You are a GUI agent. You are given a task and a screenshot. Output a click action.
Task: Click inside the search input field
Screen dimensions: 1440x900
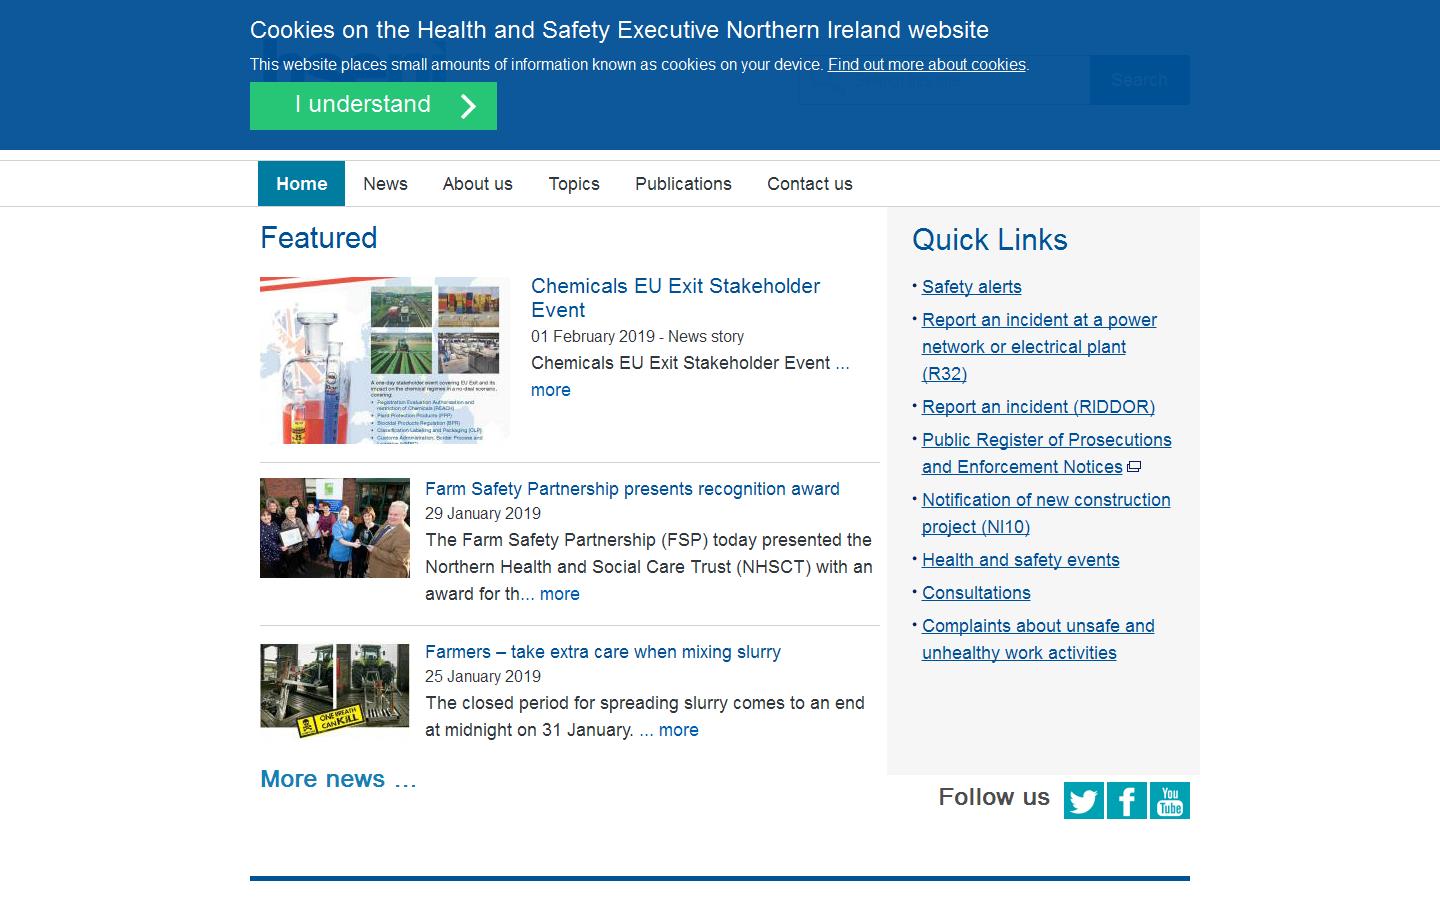point(943,80)
